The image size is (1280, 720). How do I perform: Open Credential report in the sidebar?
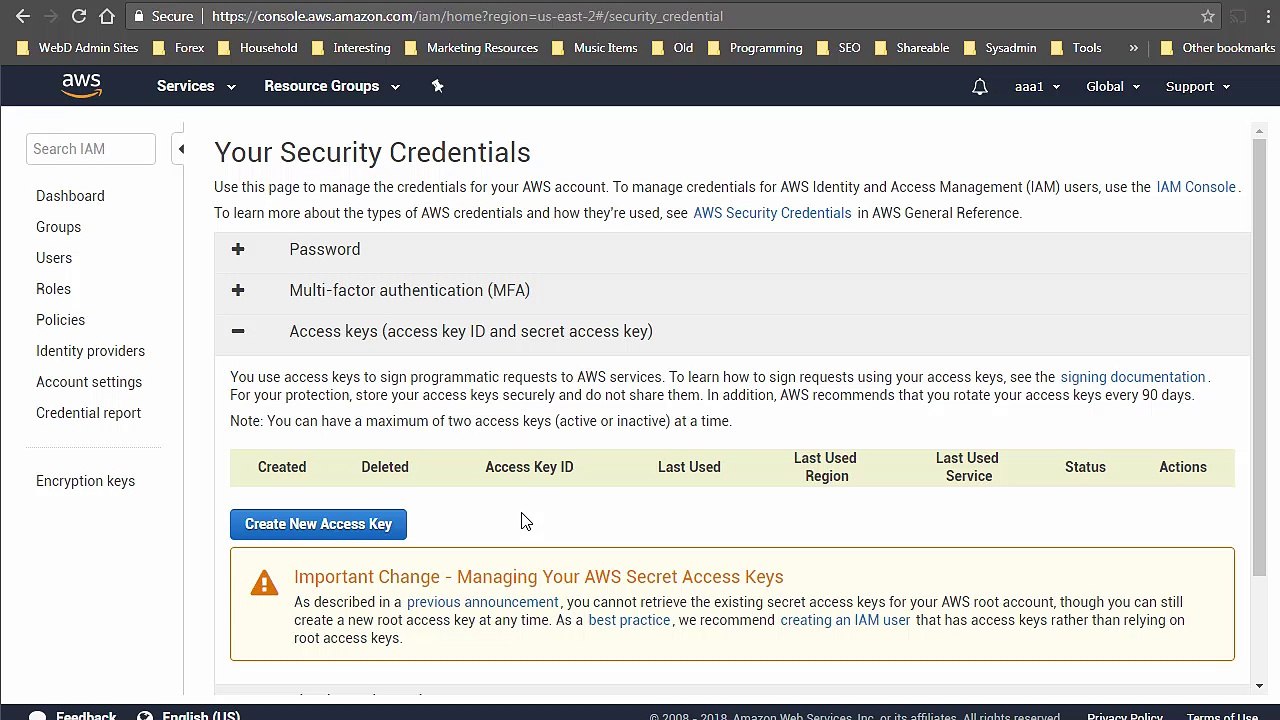pyautogui.click(x=88, y=413)
